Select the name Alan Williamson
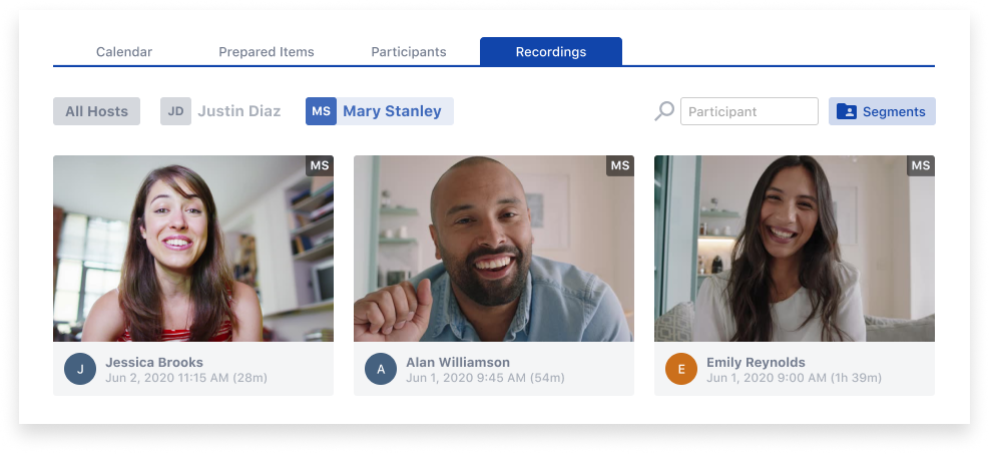 coord(458,362)
